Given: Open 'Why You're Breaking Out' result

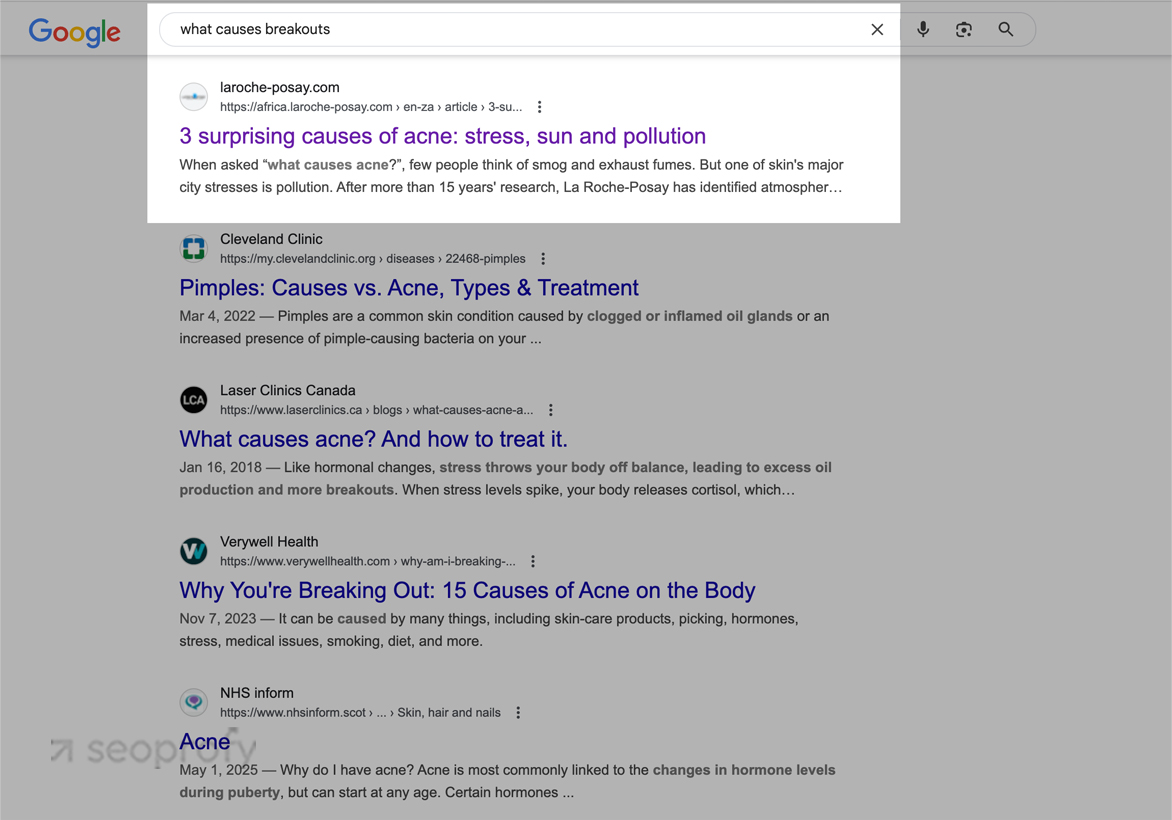Looking at the screenshot, I should click(x=467, y=591).
